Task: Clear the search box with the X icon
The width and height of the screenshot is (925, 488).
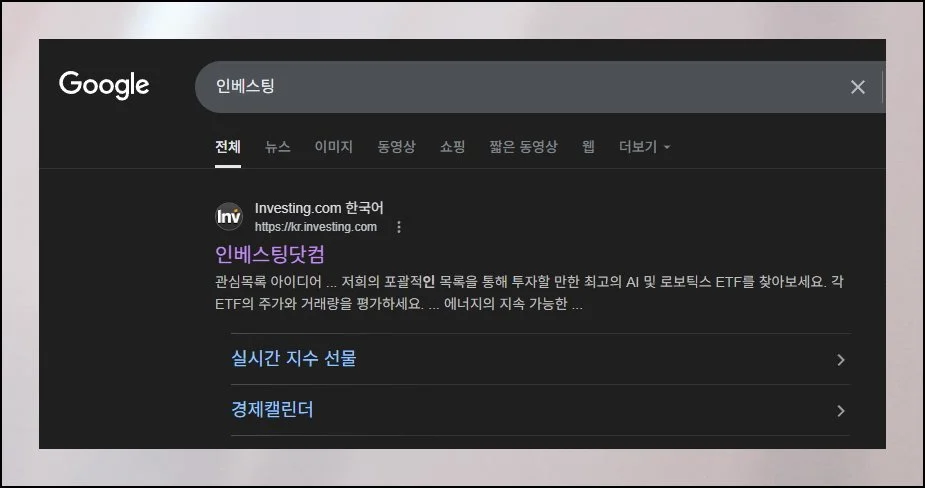Action: 857,87
